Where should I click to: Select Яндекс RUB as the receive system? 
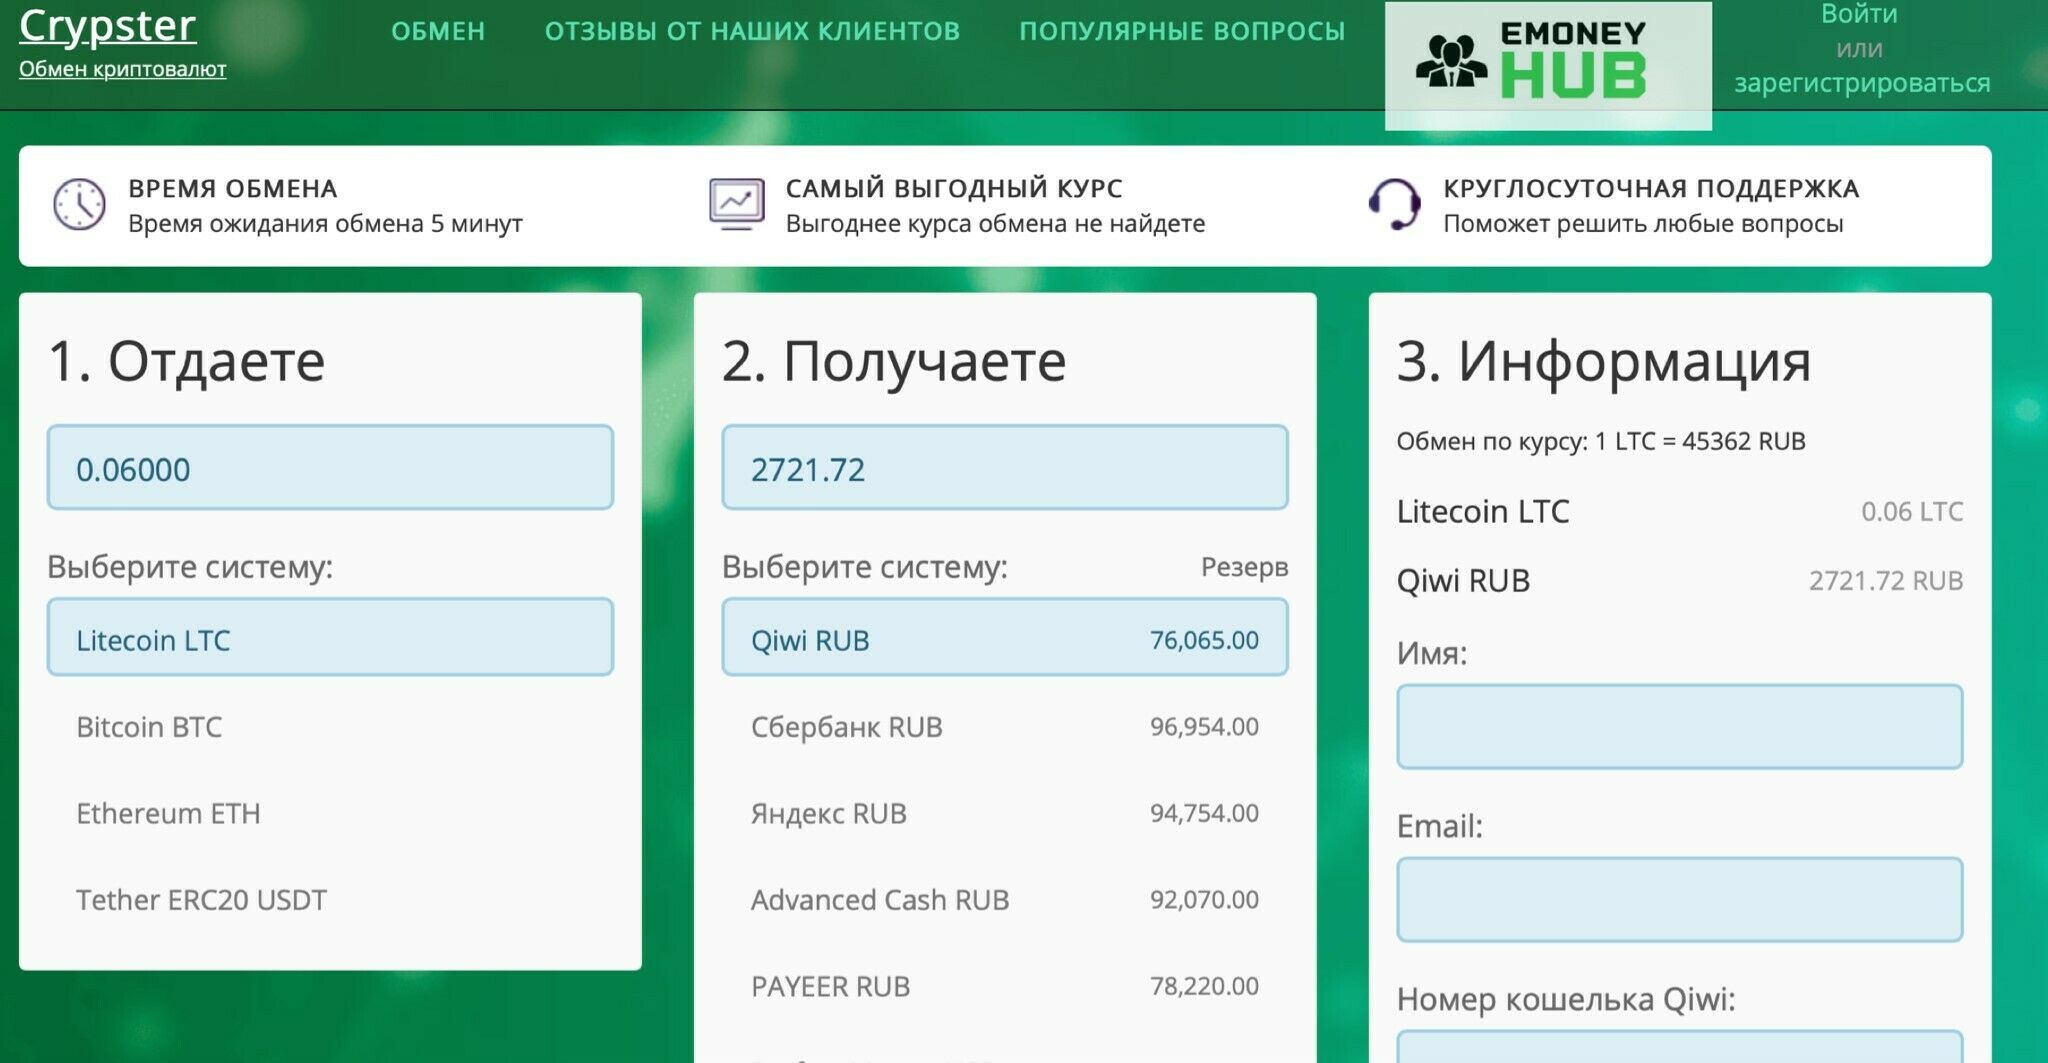1005,813
